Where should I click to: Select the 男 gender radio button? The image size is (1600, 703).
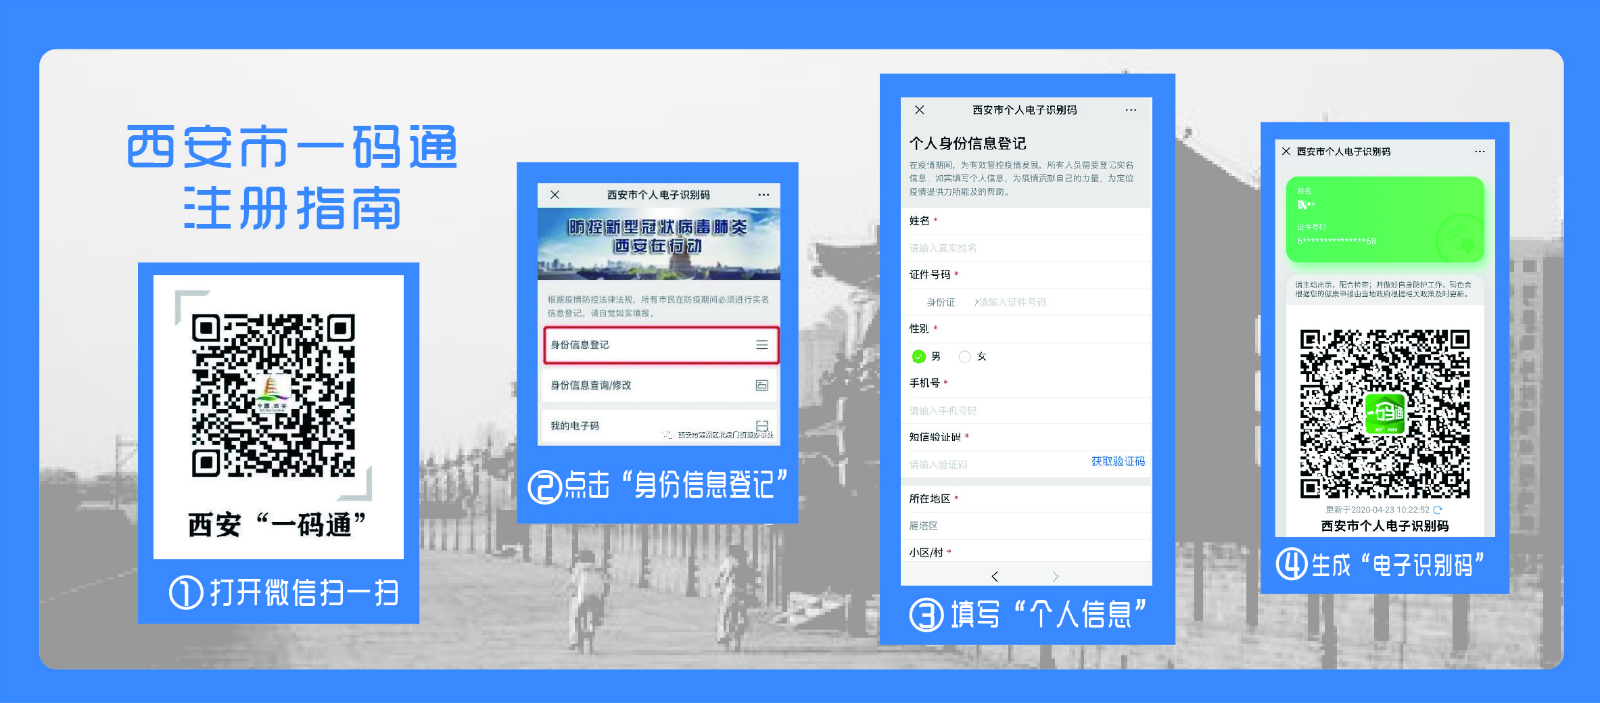(x=919, y=356)
